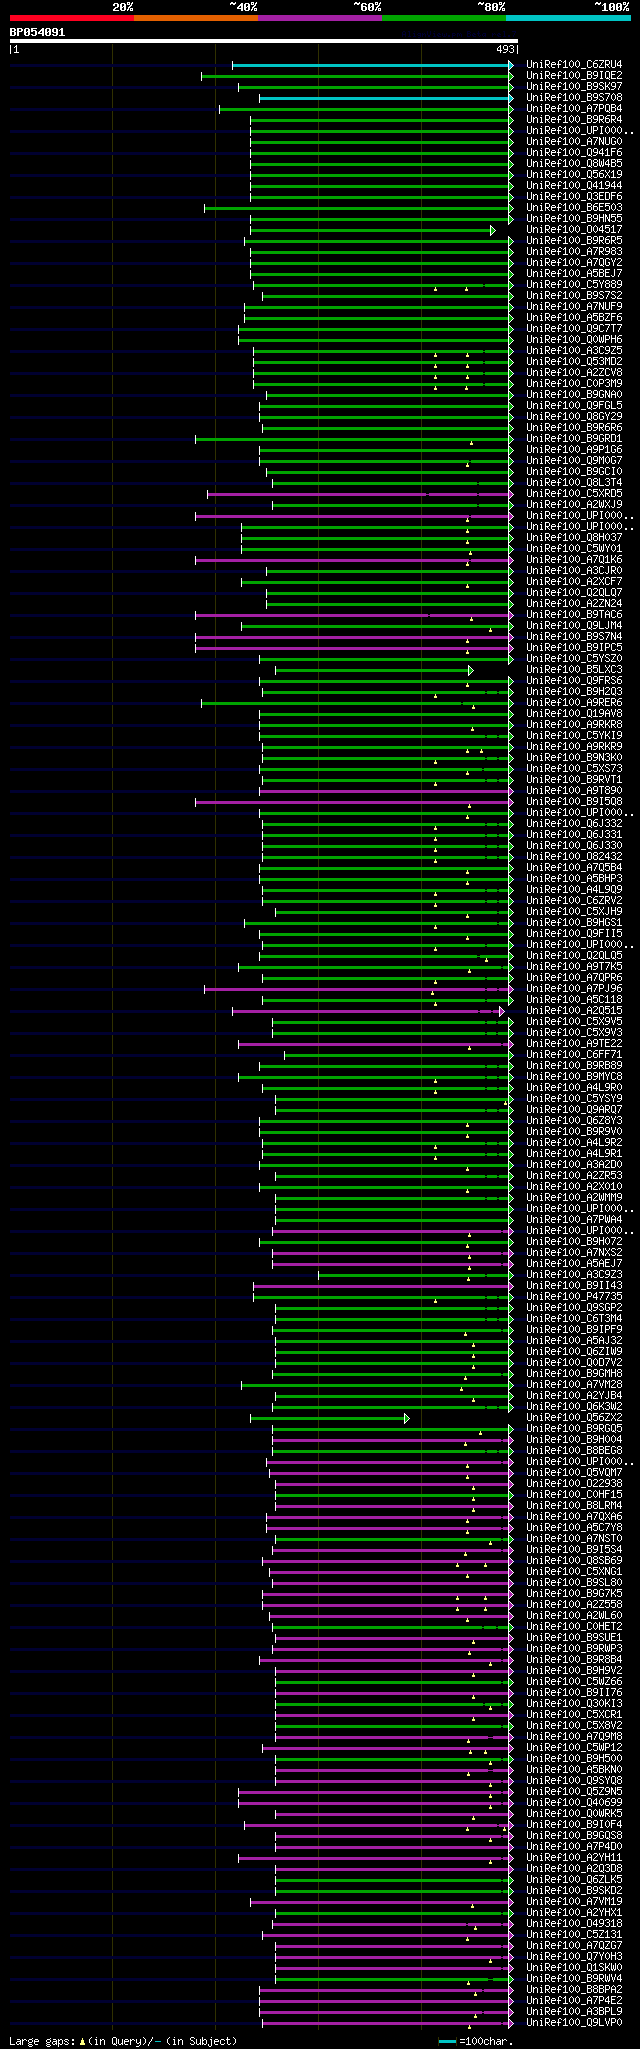
Task: Click the short alignment arrowhead of O04517
Action: coord(493,230)
